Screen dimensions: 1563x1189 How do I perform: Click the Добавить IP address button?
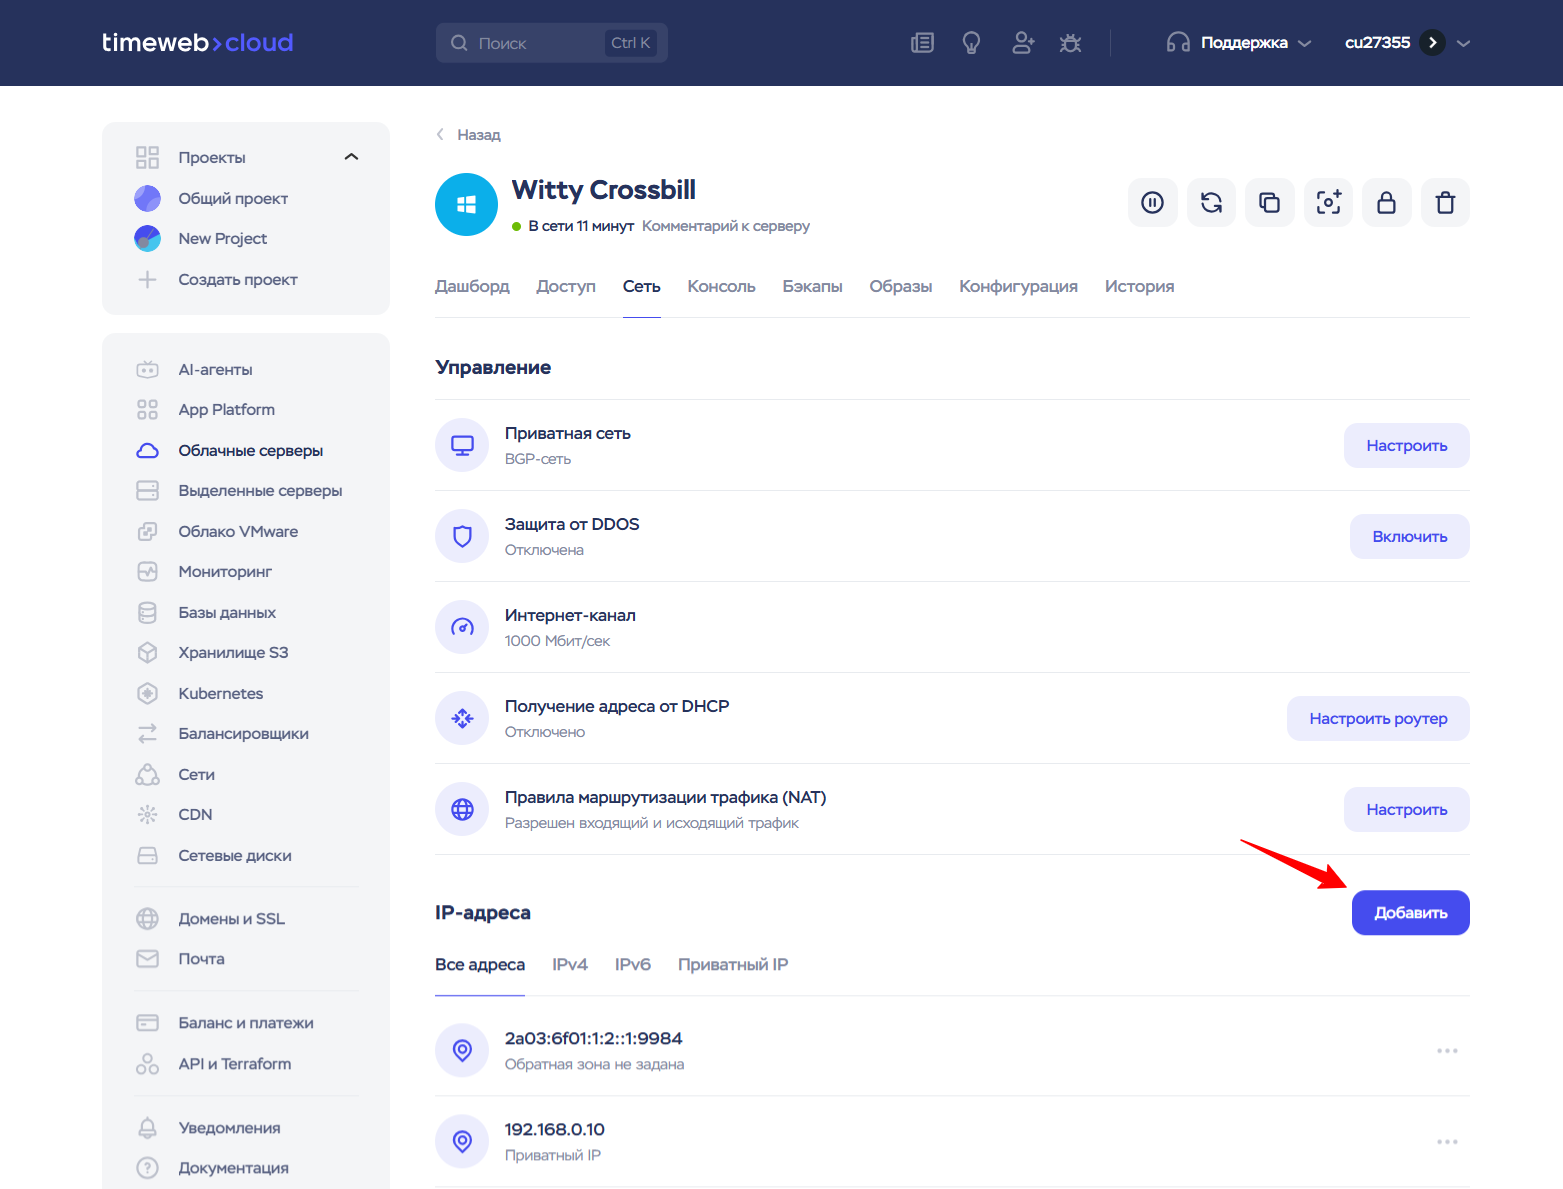(x=1410, y=913)
